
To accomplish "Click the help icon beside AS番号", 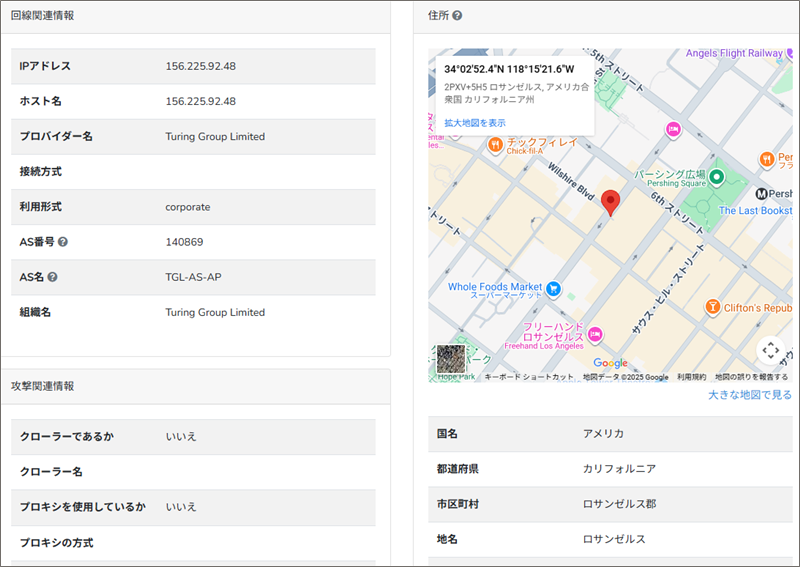I will [63, 242].
